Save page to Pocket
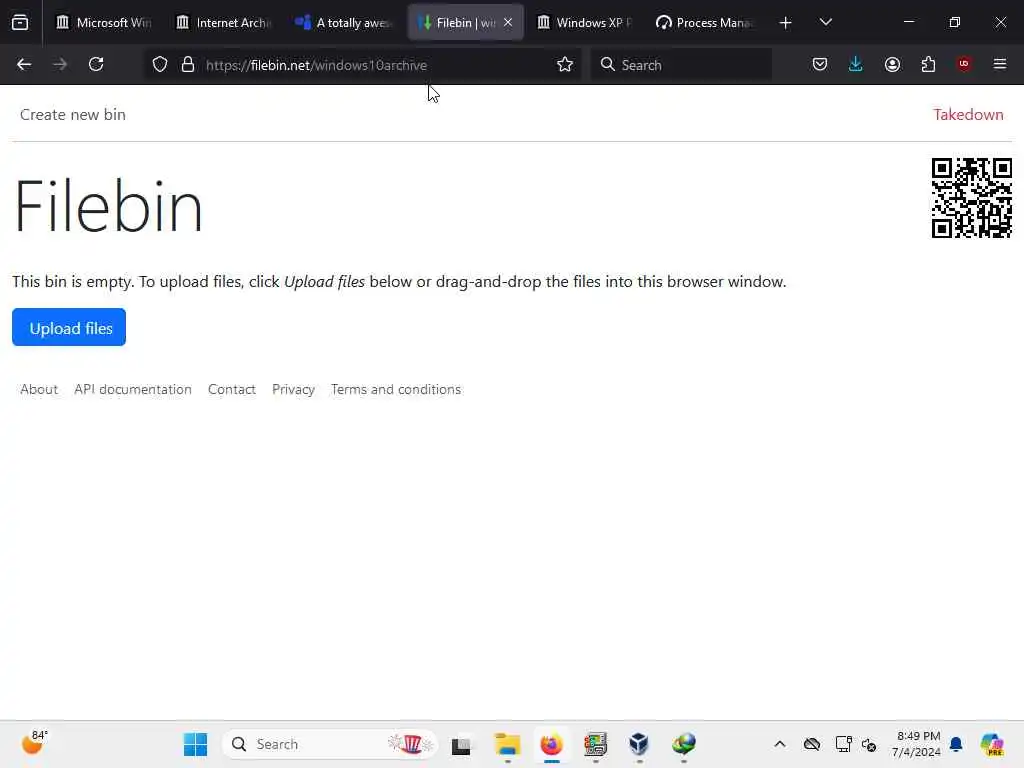1024x768 pixels. pos(820,65)
